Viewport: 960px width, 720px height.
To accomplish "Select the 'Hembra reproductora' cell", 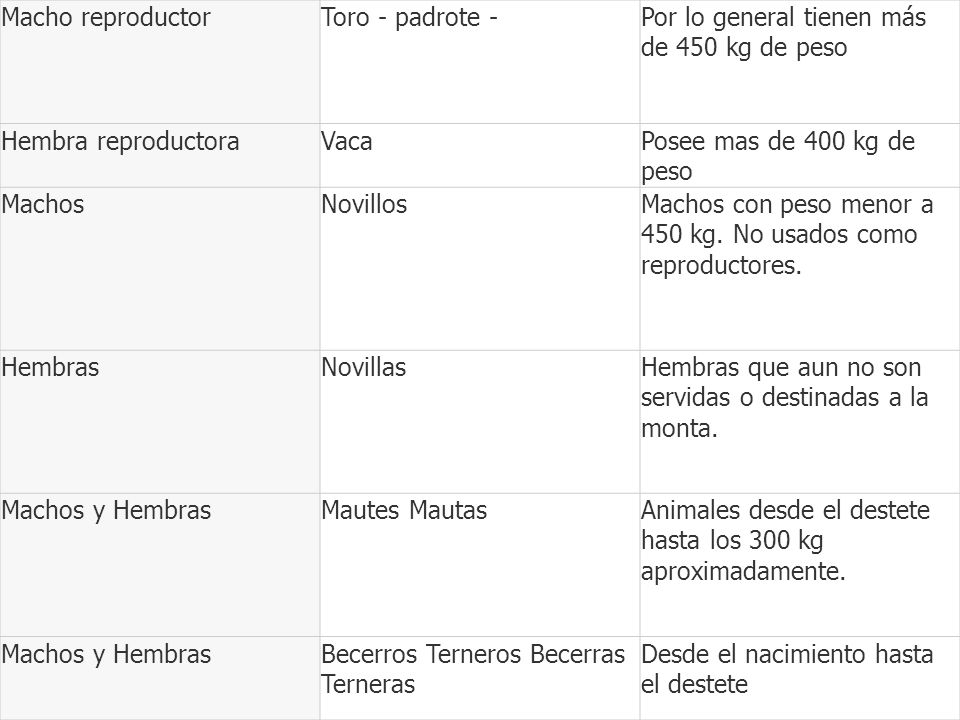I will coord(160,156).
